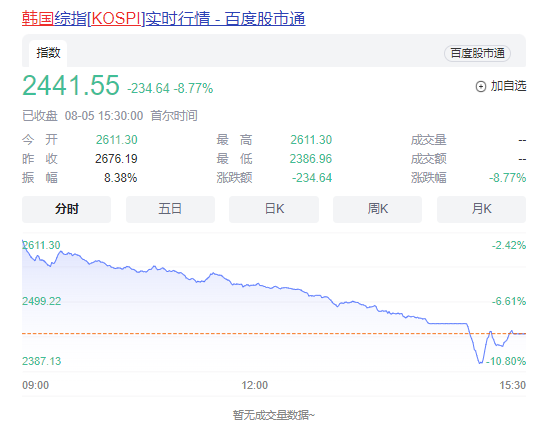Switch the chart to 五日 view

(170, 209)
